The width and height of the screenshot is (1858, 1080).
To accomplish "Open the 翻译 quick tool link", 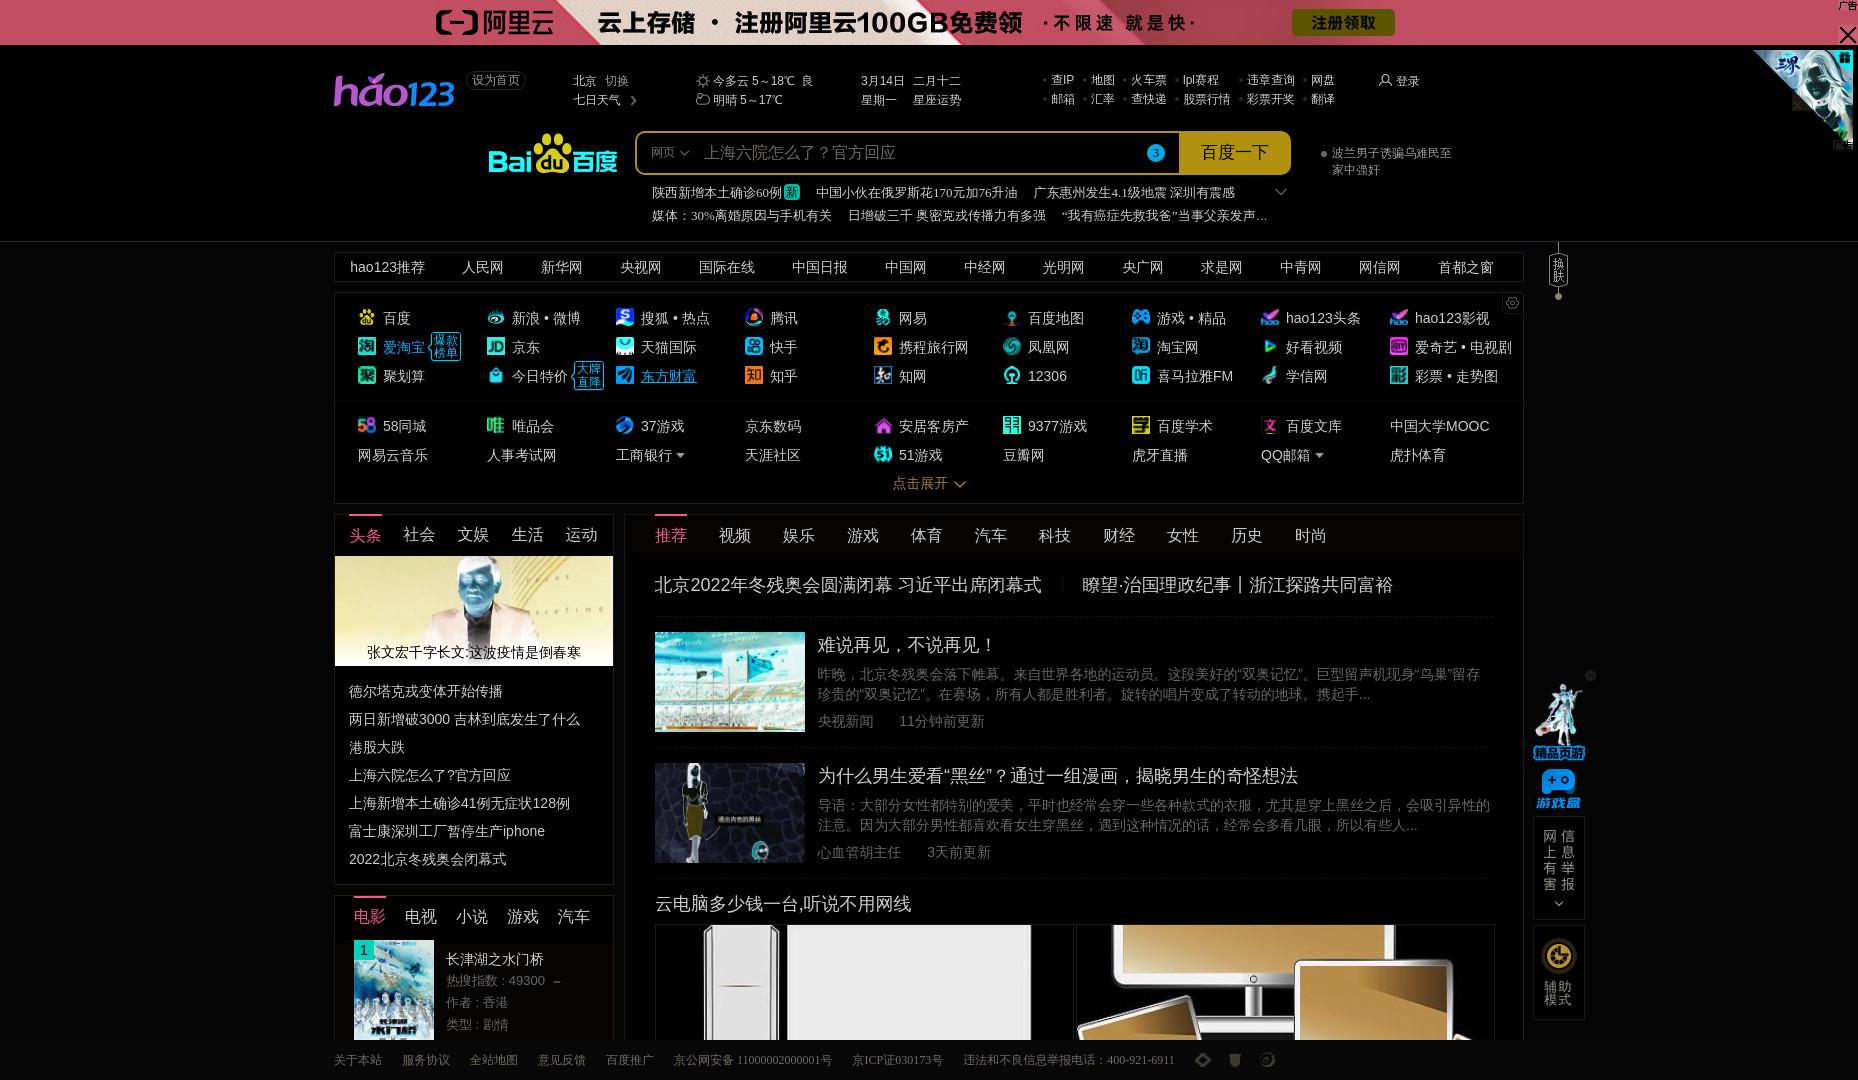I will [x=1323, y=99].
